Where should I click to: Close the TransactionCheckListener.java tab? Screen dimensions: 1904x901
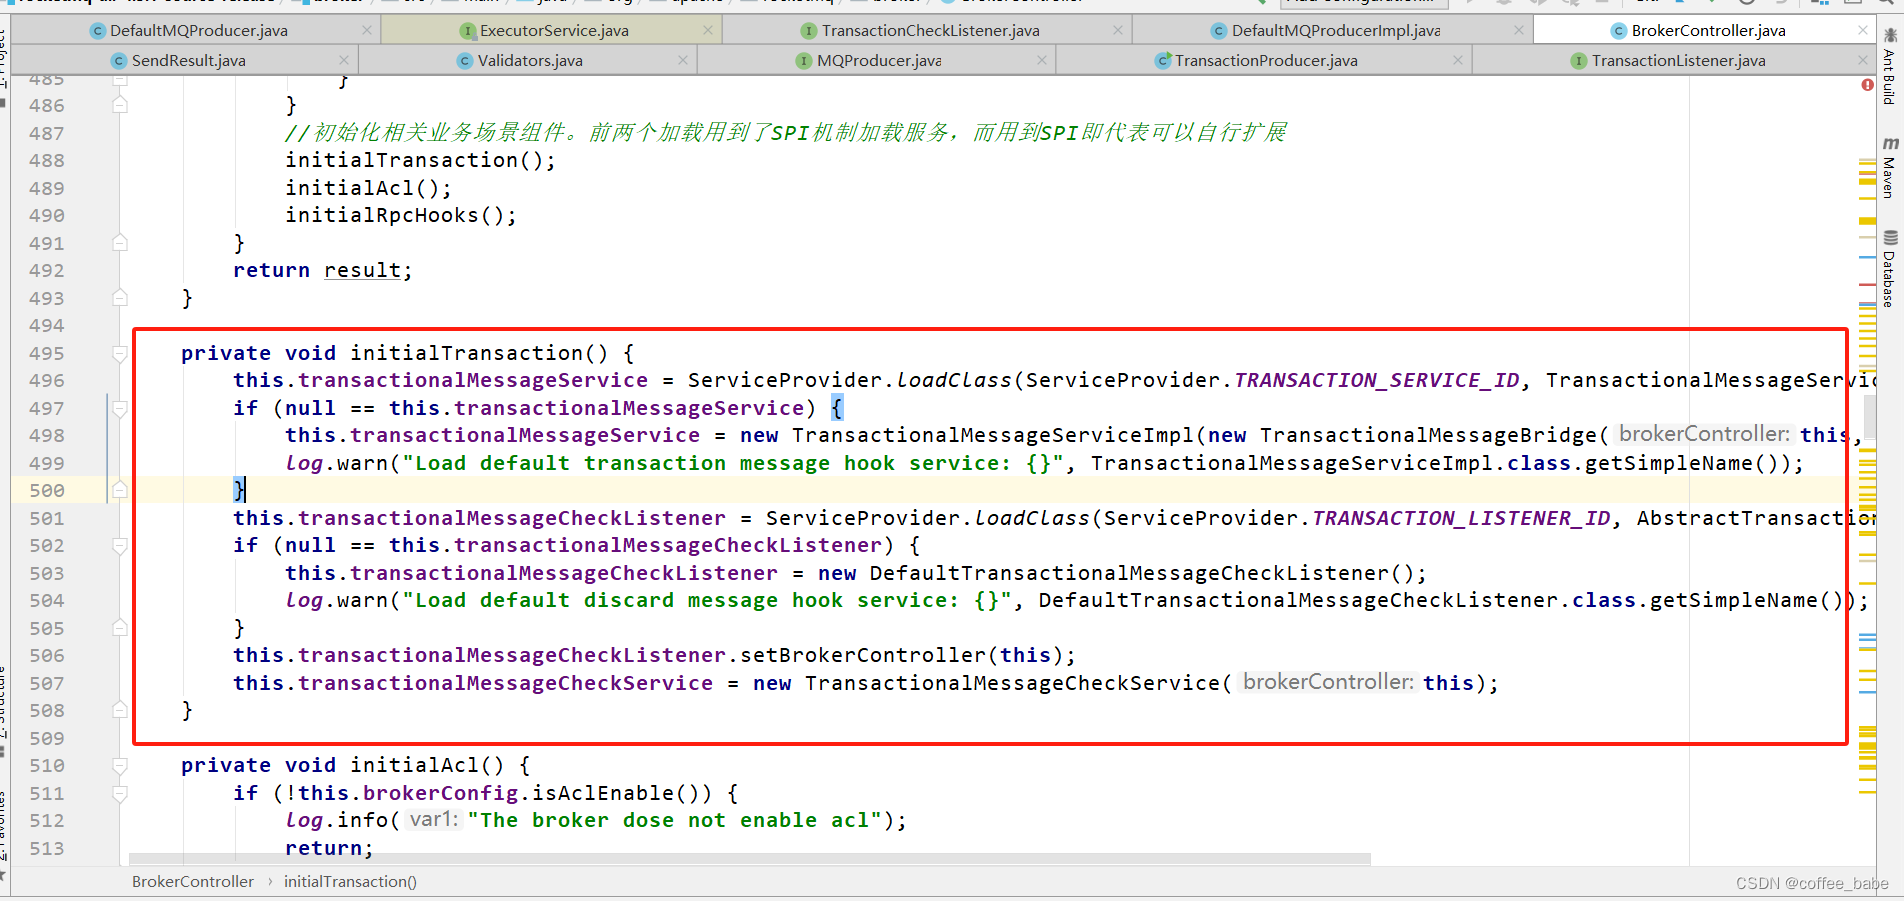coord(1118,31)
